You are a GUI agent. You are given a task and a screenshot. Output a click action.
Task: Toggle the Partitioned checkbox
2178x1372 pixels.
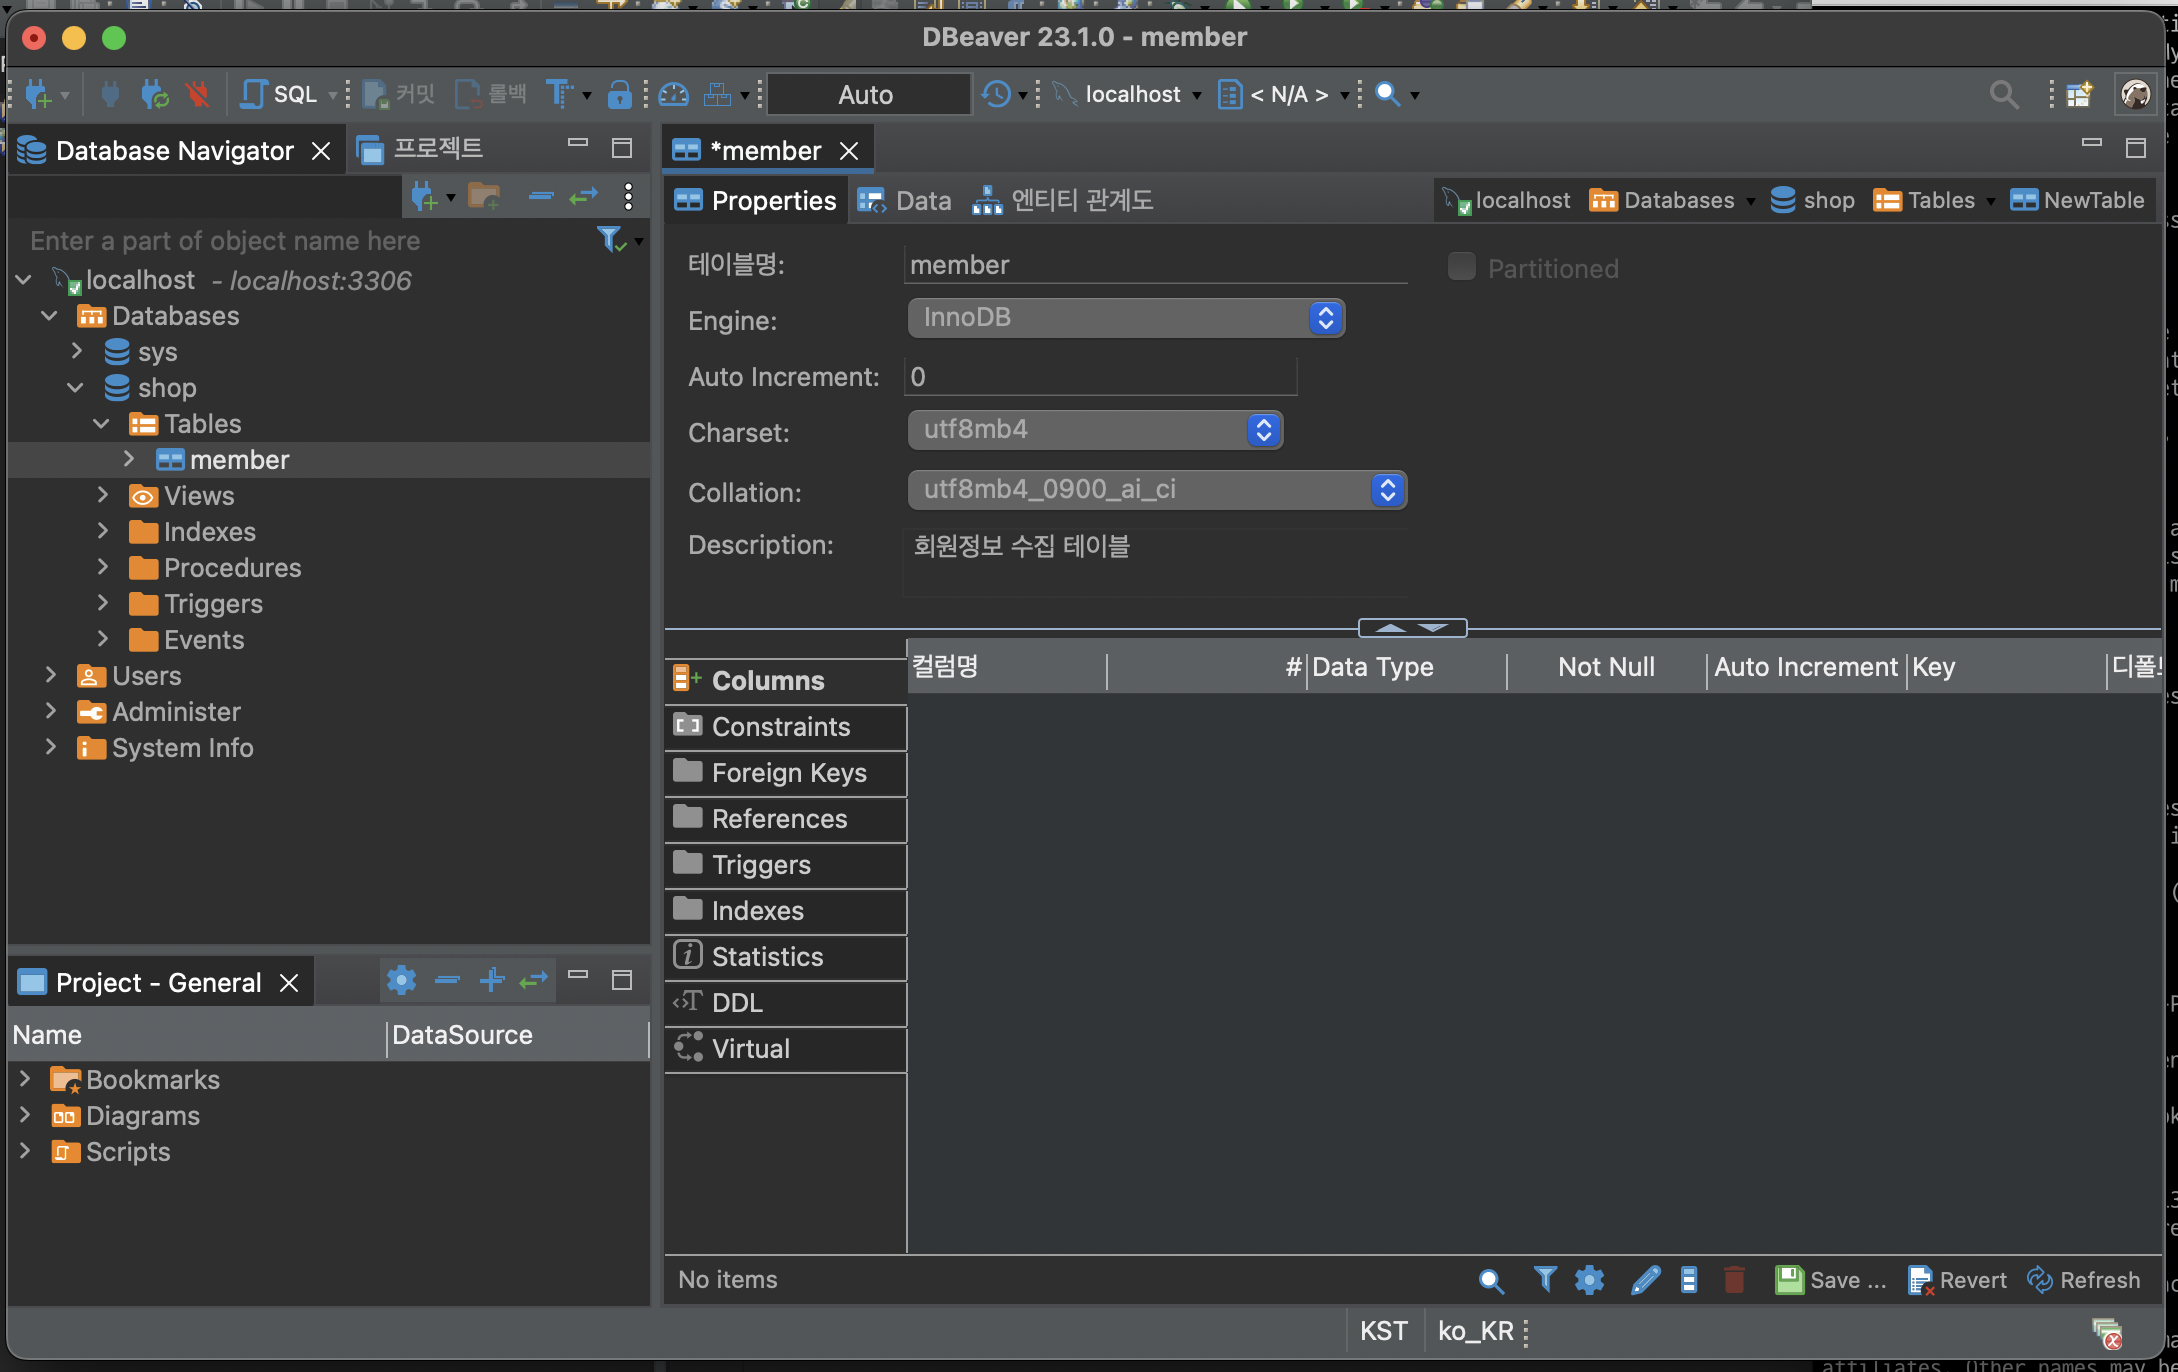click(1461, 267)
